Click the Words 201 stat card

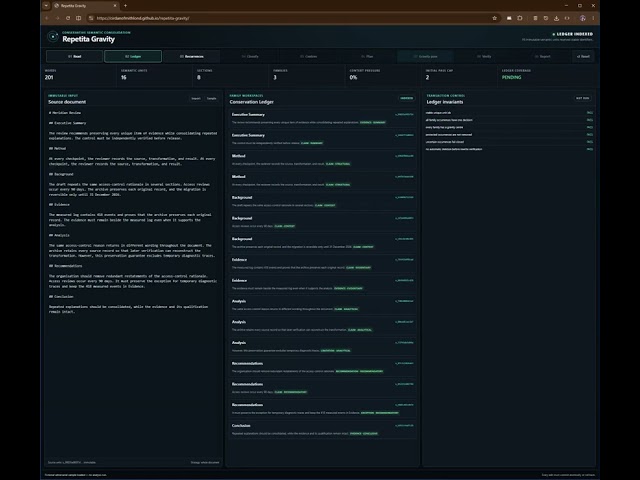point(79,75)
